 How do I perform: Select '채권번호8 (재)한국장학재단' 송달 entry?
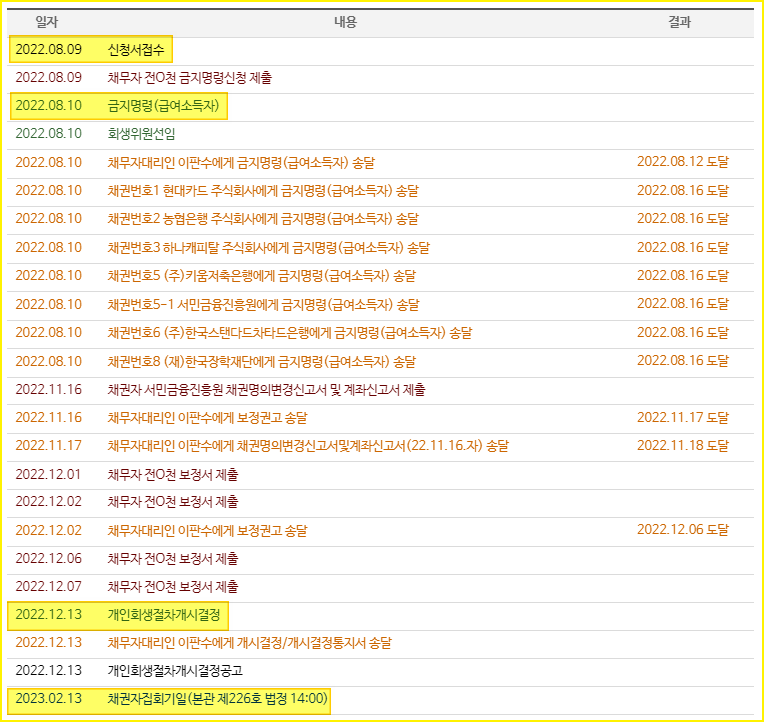(x=262, y=361)
